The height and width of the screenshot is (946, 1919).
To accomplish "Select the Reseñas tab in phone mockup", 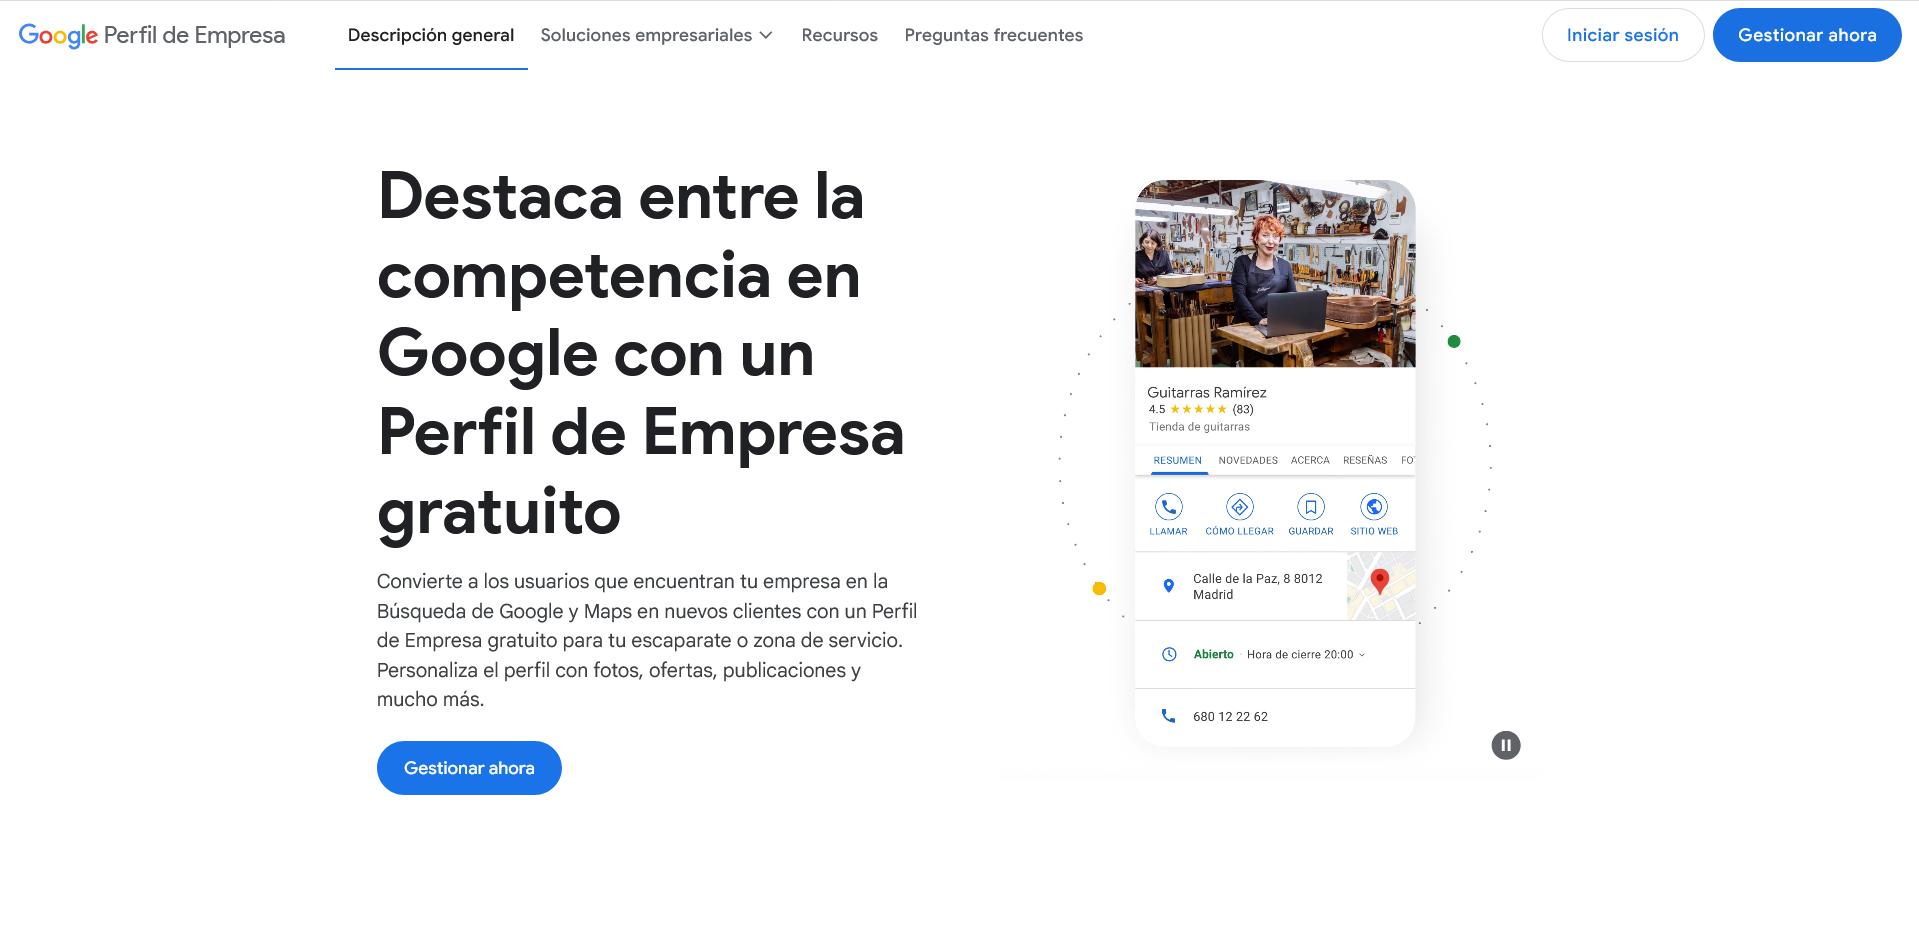I will click(1365, 460).
